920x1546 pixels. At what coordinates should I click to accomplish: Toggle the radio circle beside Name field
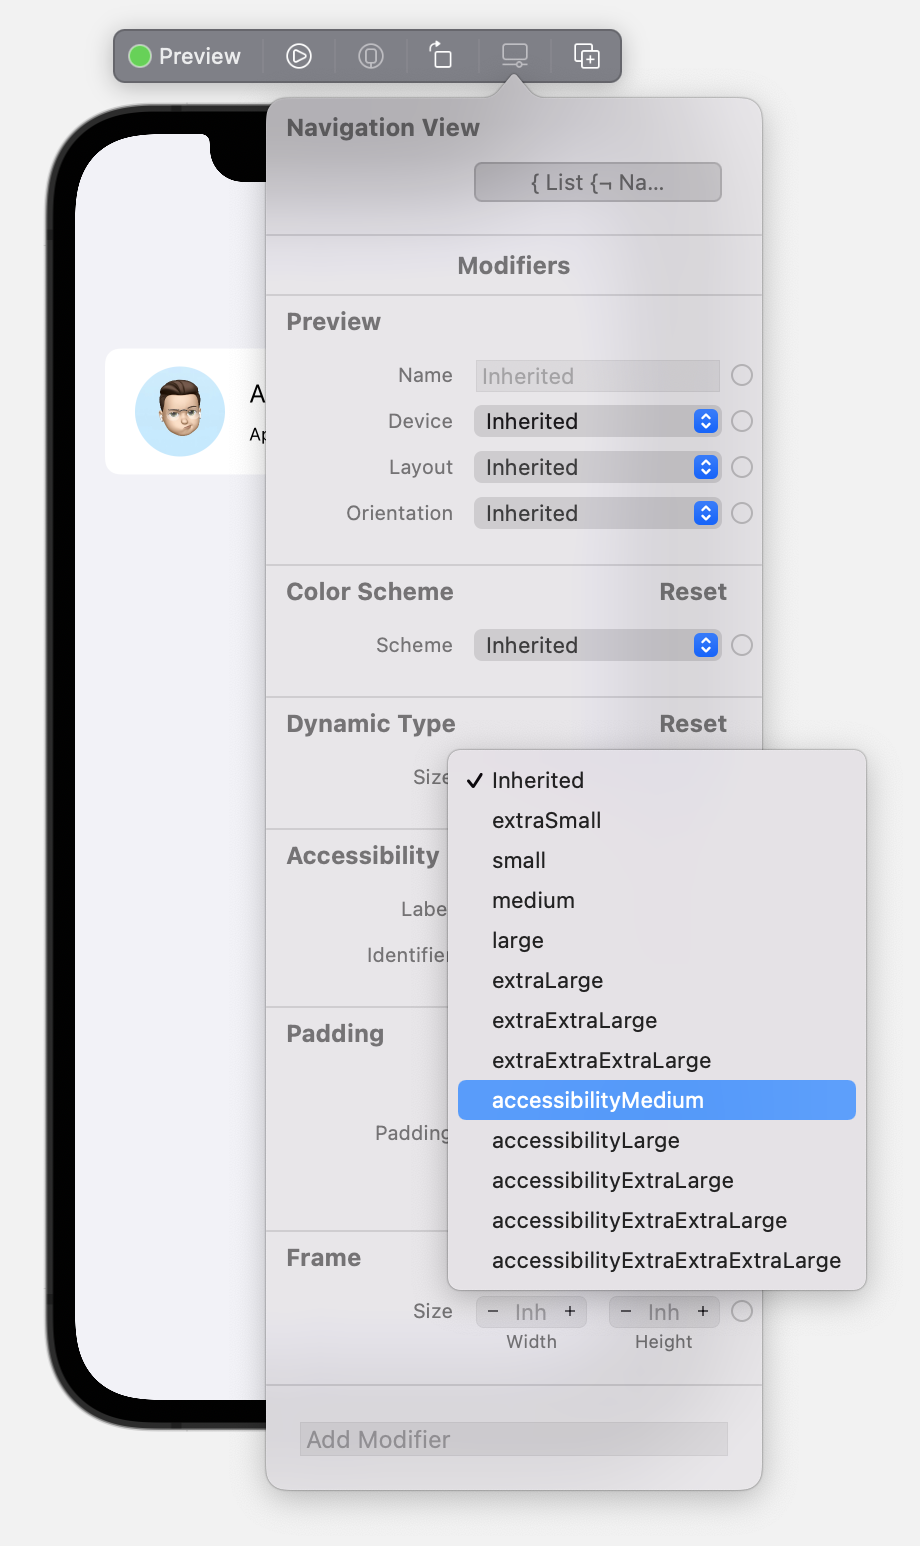(x=742, y=375)
